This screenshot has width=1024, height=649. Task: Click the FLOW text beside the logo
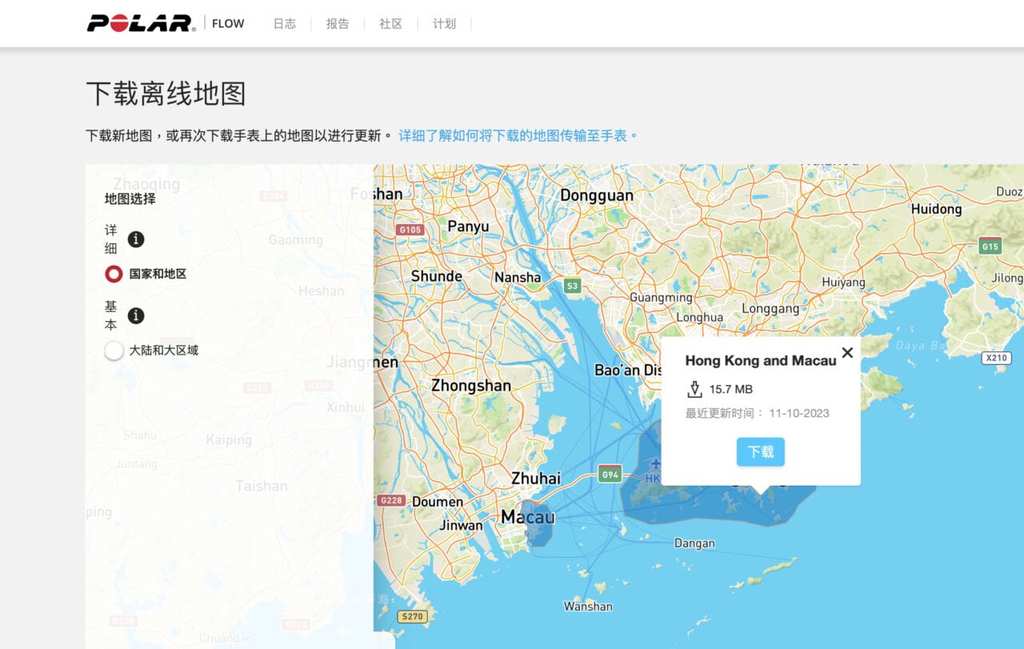coord(228,24)
